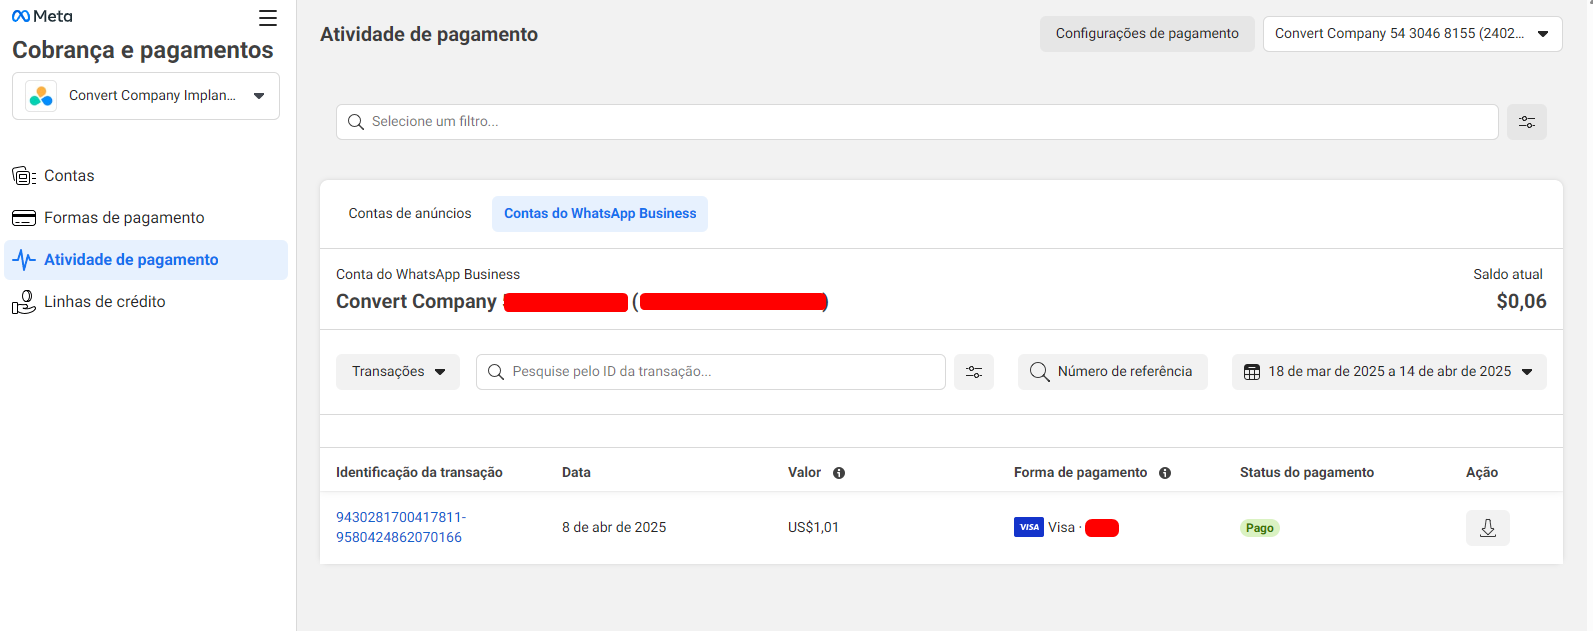Open transaction ID 9430281700417811 link
Screen dimensions: 1593x631
tap(401, 527)
